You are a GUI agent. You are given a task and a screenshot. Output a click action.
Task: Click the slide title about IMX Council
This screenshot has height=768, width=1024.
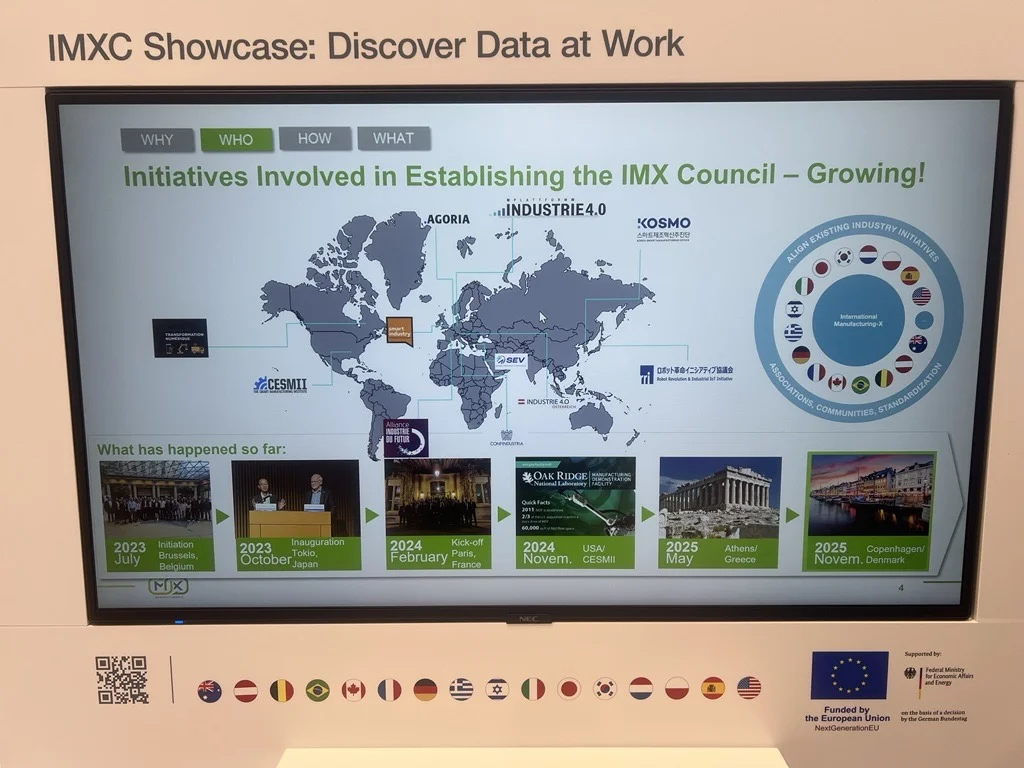click(x=524, y=175)
